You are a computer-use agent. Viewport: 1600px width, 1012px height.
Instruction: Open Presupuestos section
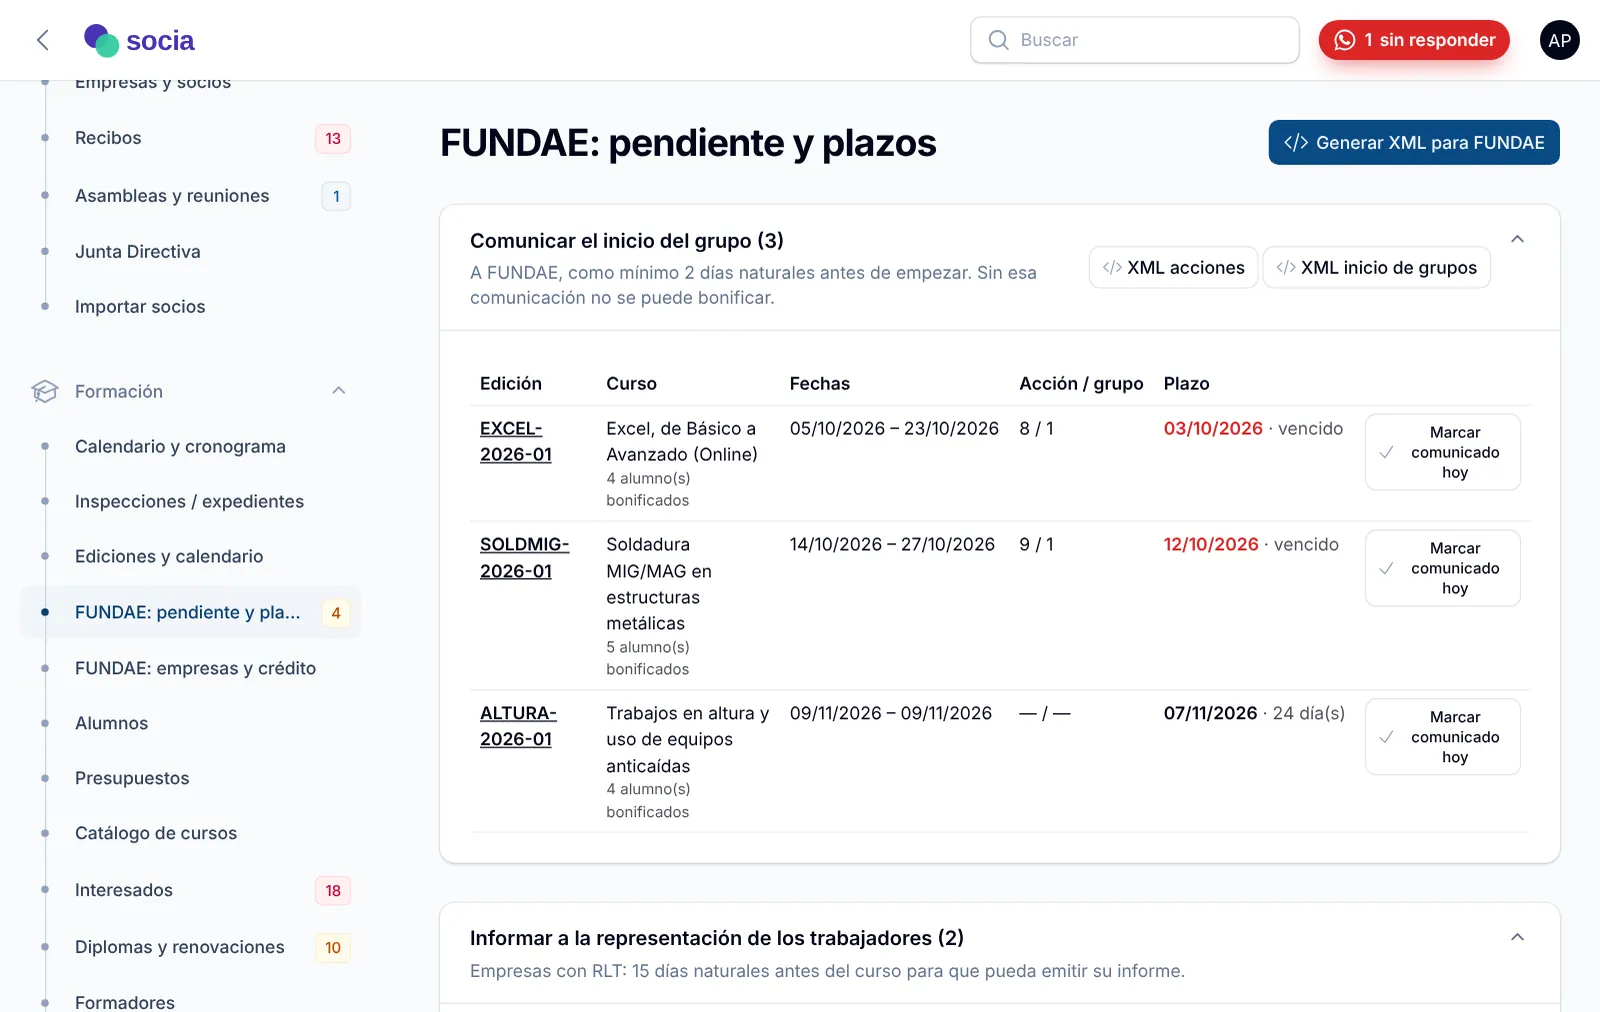point(132,778)
